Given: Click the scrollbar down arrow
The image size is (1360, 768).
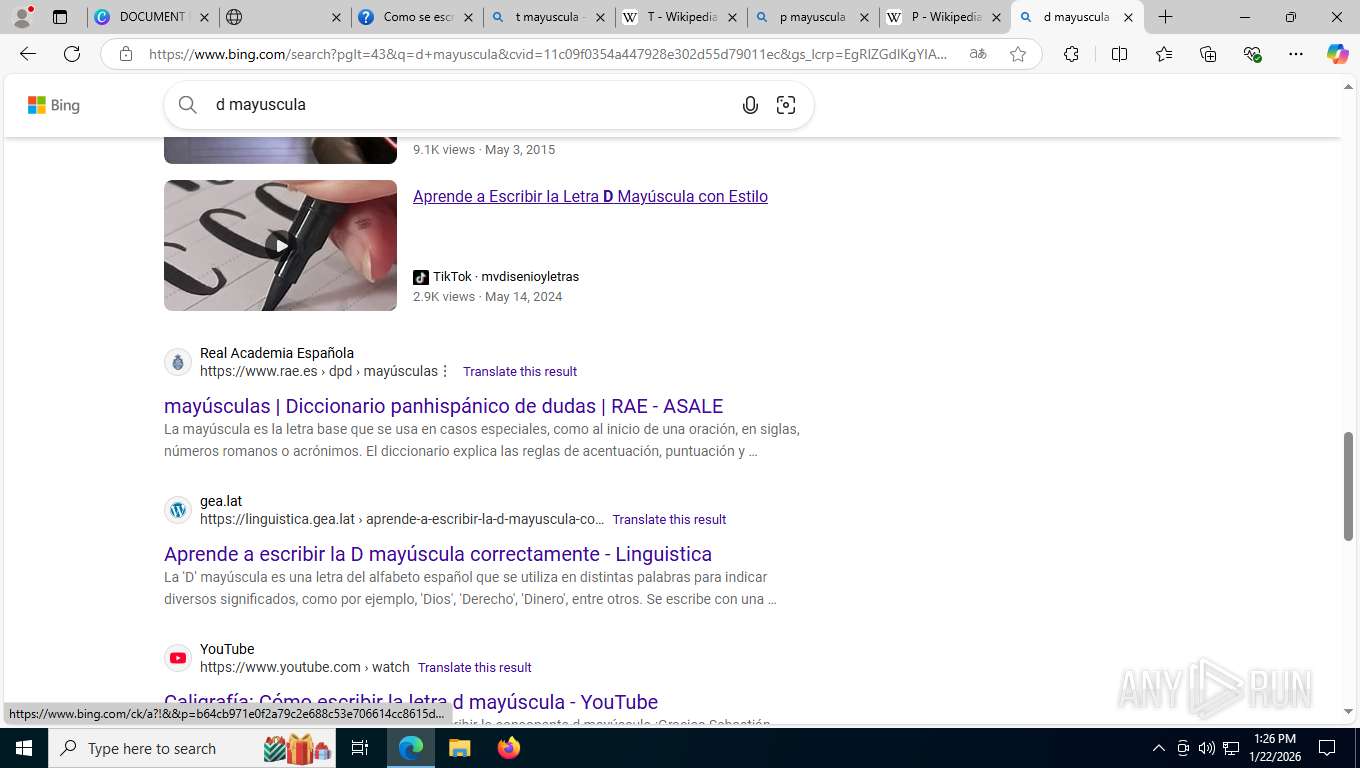Looking at the screenshot, I should (1348, 712).
